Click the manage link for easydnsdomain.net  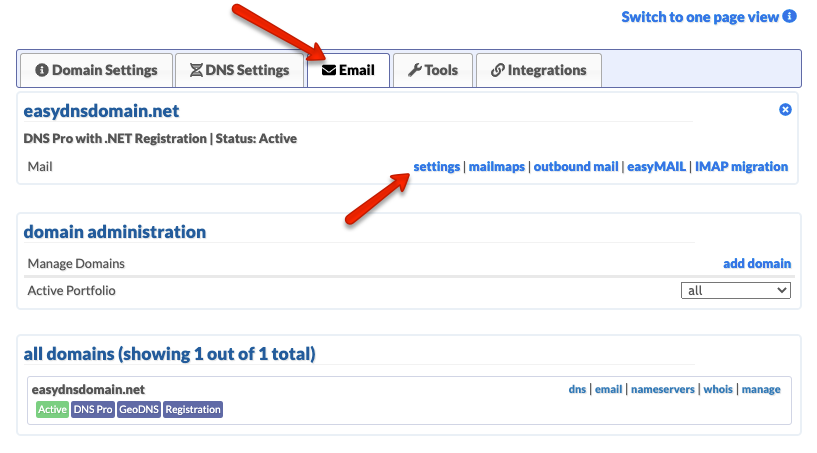click(x=761, y=389)
